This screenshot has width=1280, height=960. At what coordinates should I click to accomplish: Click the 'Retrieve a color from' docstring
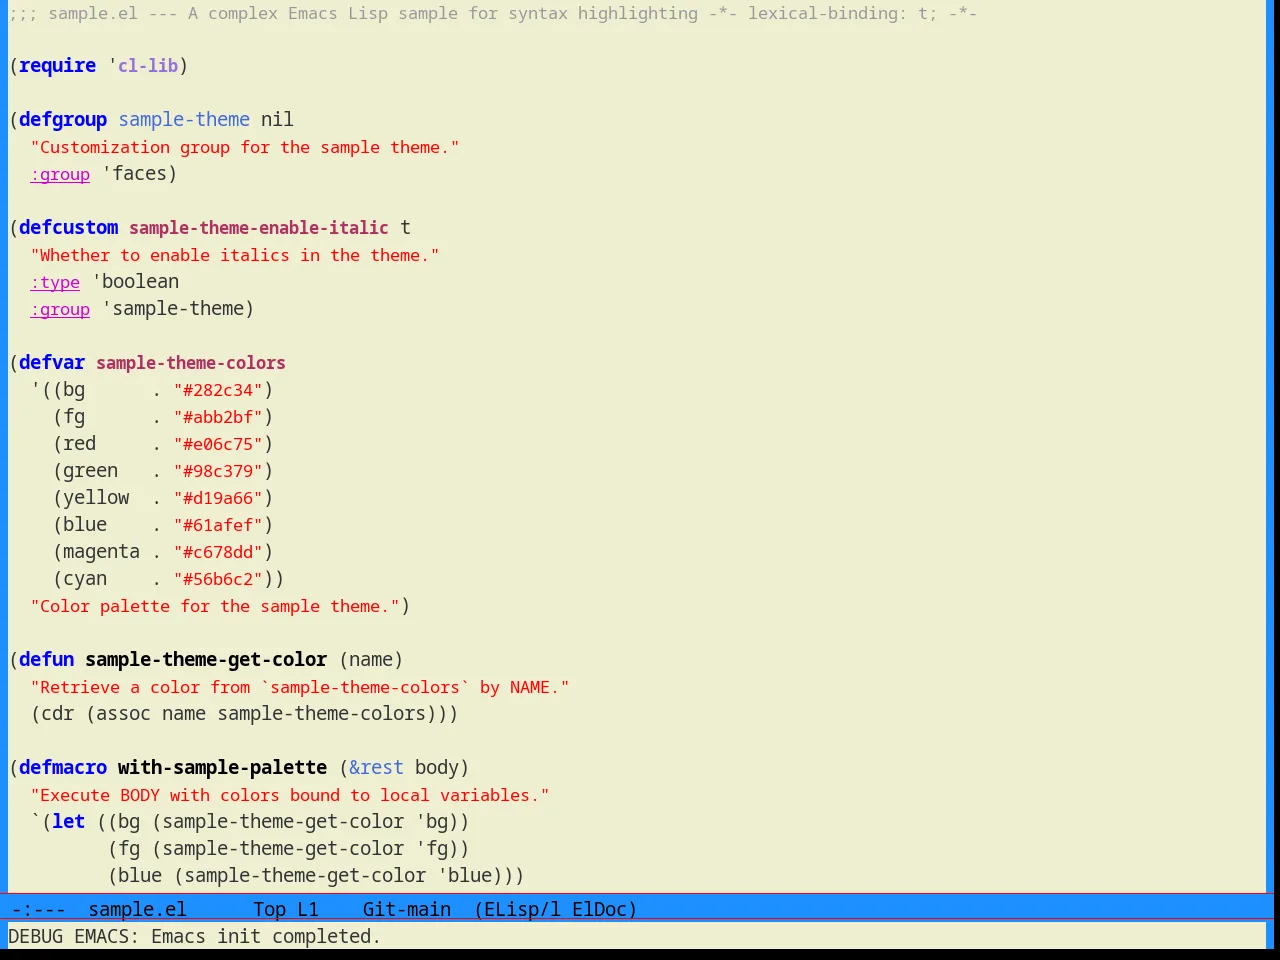300,687
